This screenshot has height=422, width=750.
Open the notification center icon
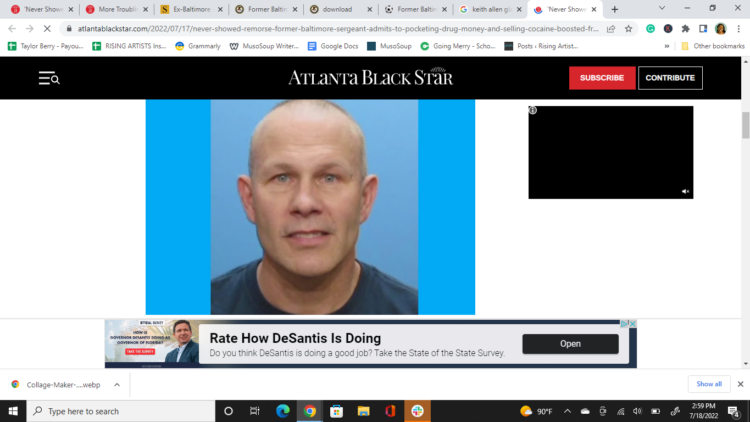734,411
